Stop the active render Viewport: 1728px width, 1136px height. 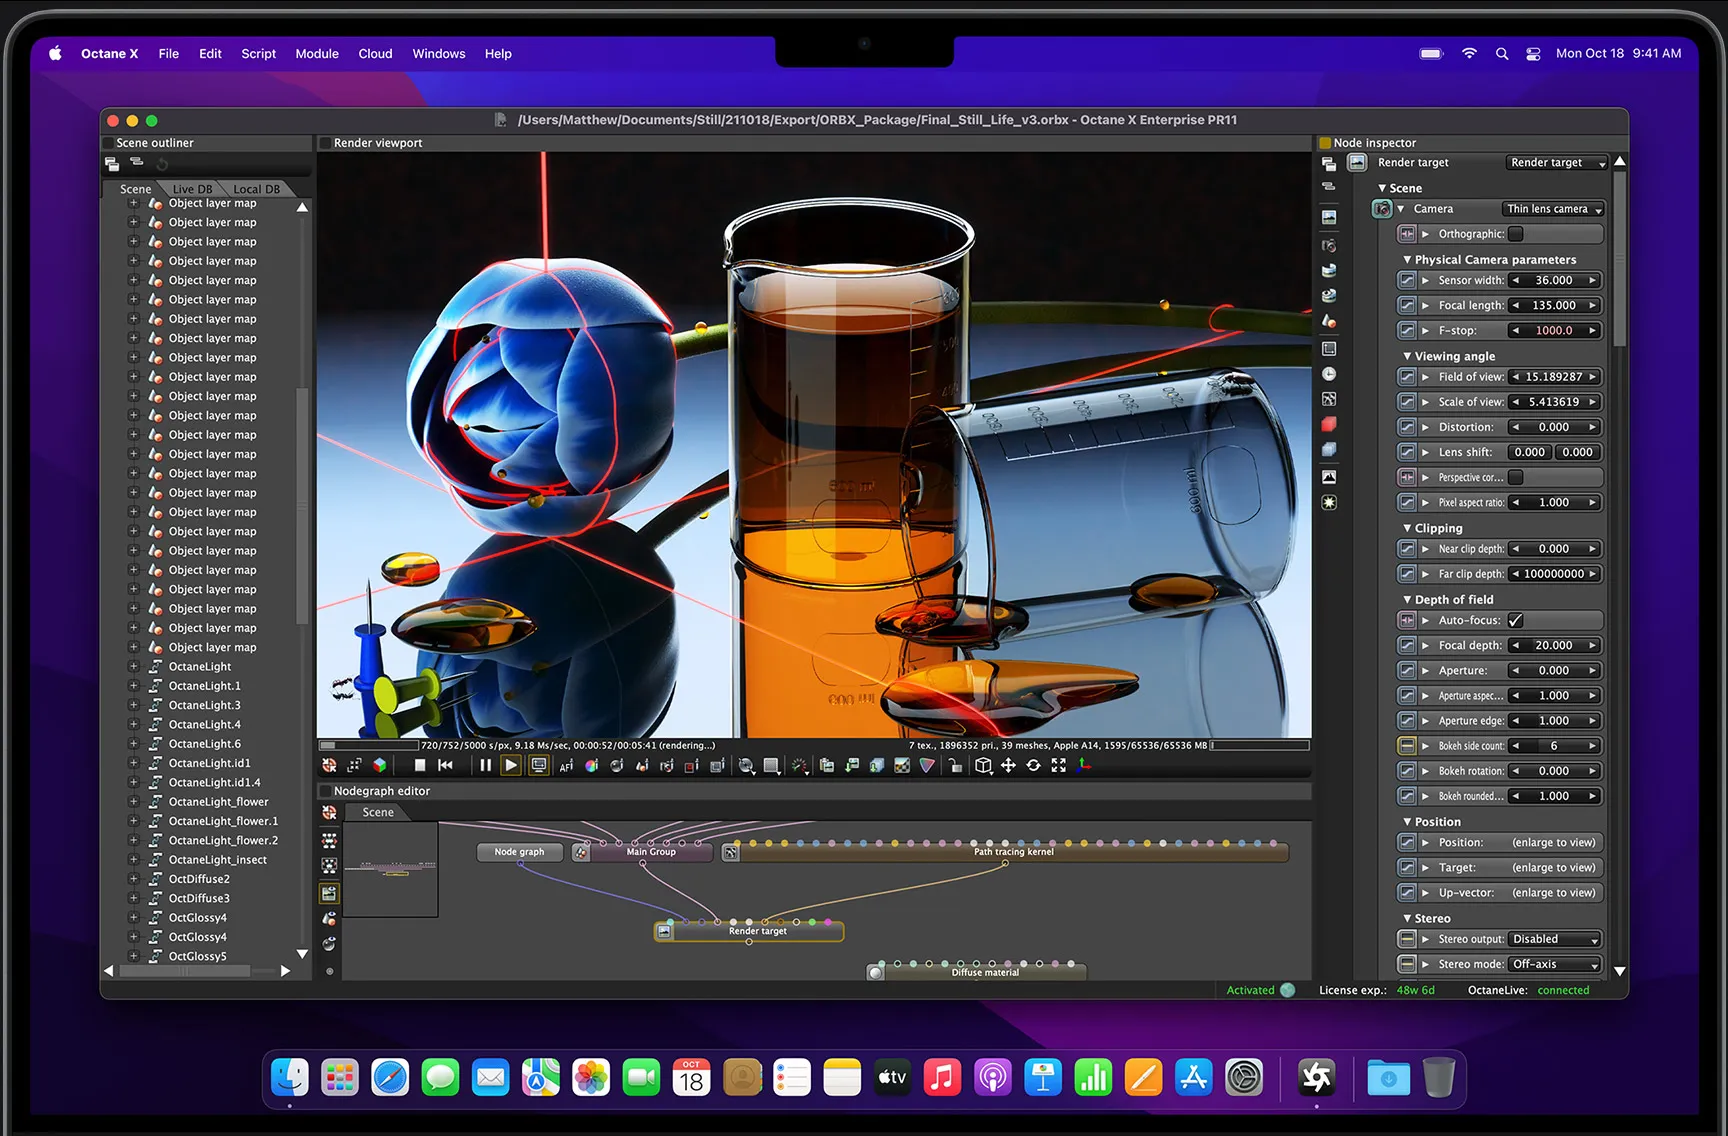420,765
